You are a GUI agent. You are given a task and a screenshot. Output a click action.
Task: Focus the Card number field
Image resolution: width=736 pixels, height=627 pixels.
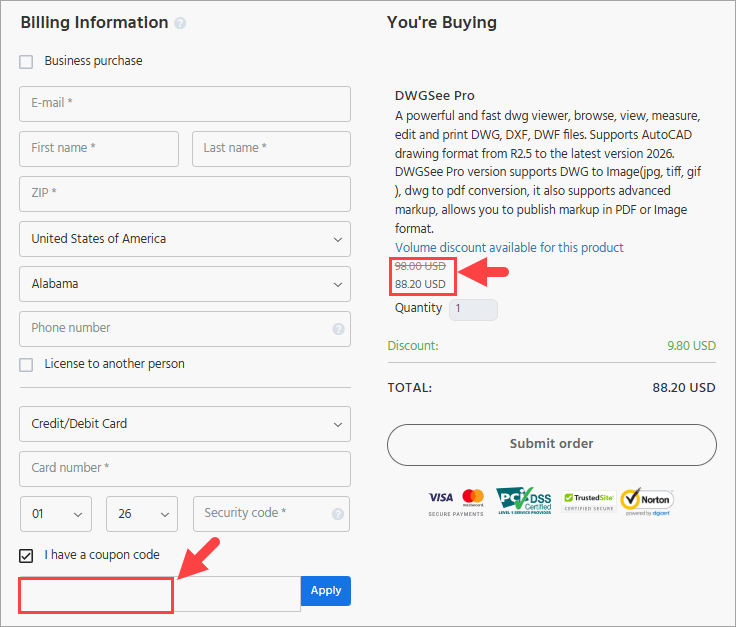click(x=185, y=469)
